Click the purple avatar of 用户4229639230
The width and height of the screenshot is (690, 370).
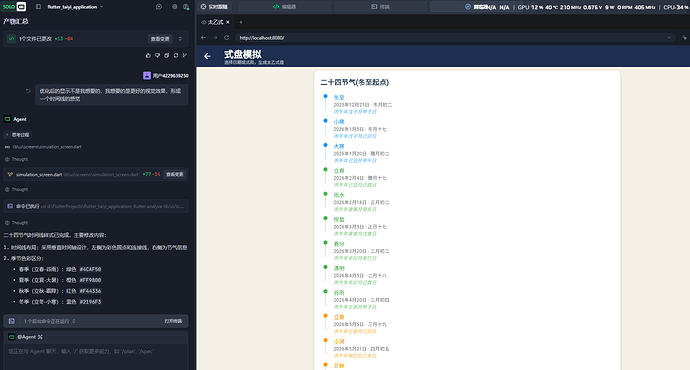pyautogui.click(x=147, y=76)
